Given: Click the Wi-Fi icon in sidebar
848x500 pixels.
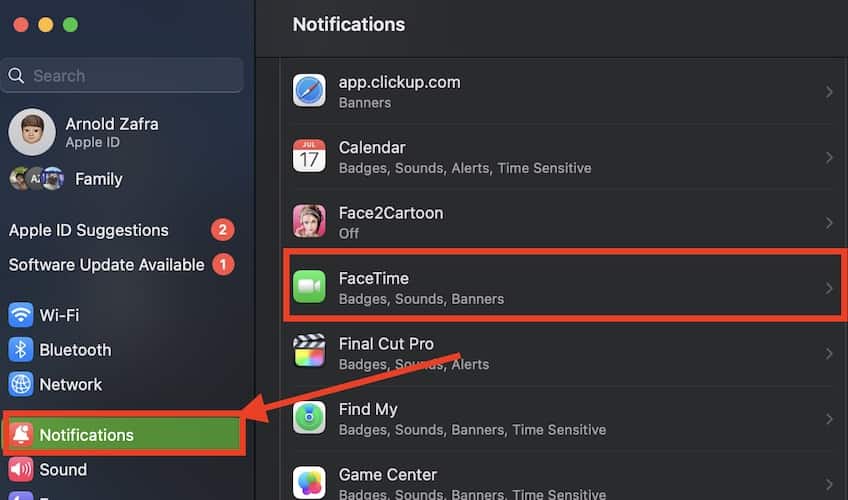Looking at the screenshot, I should point(21,315).
